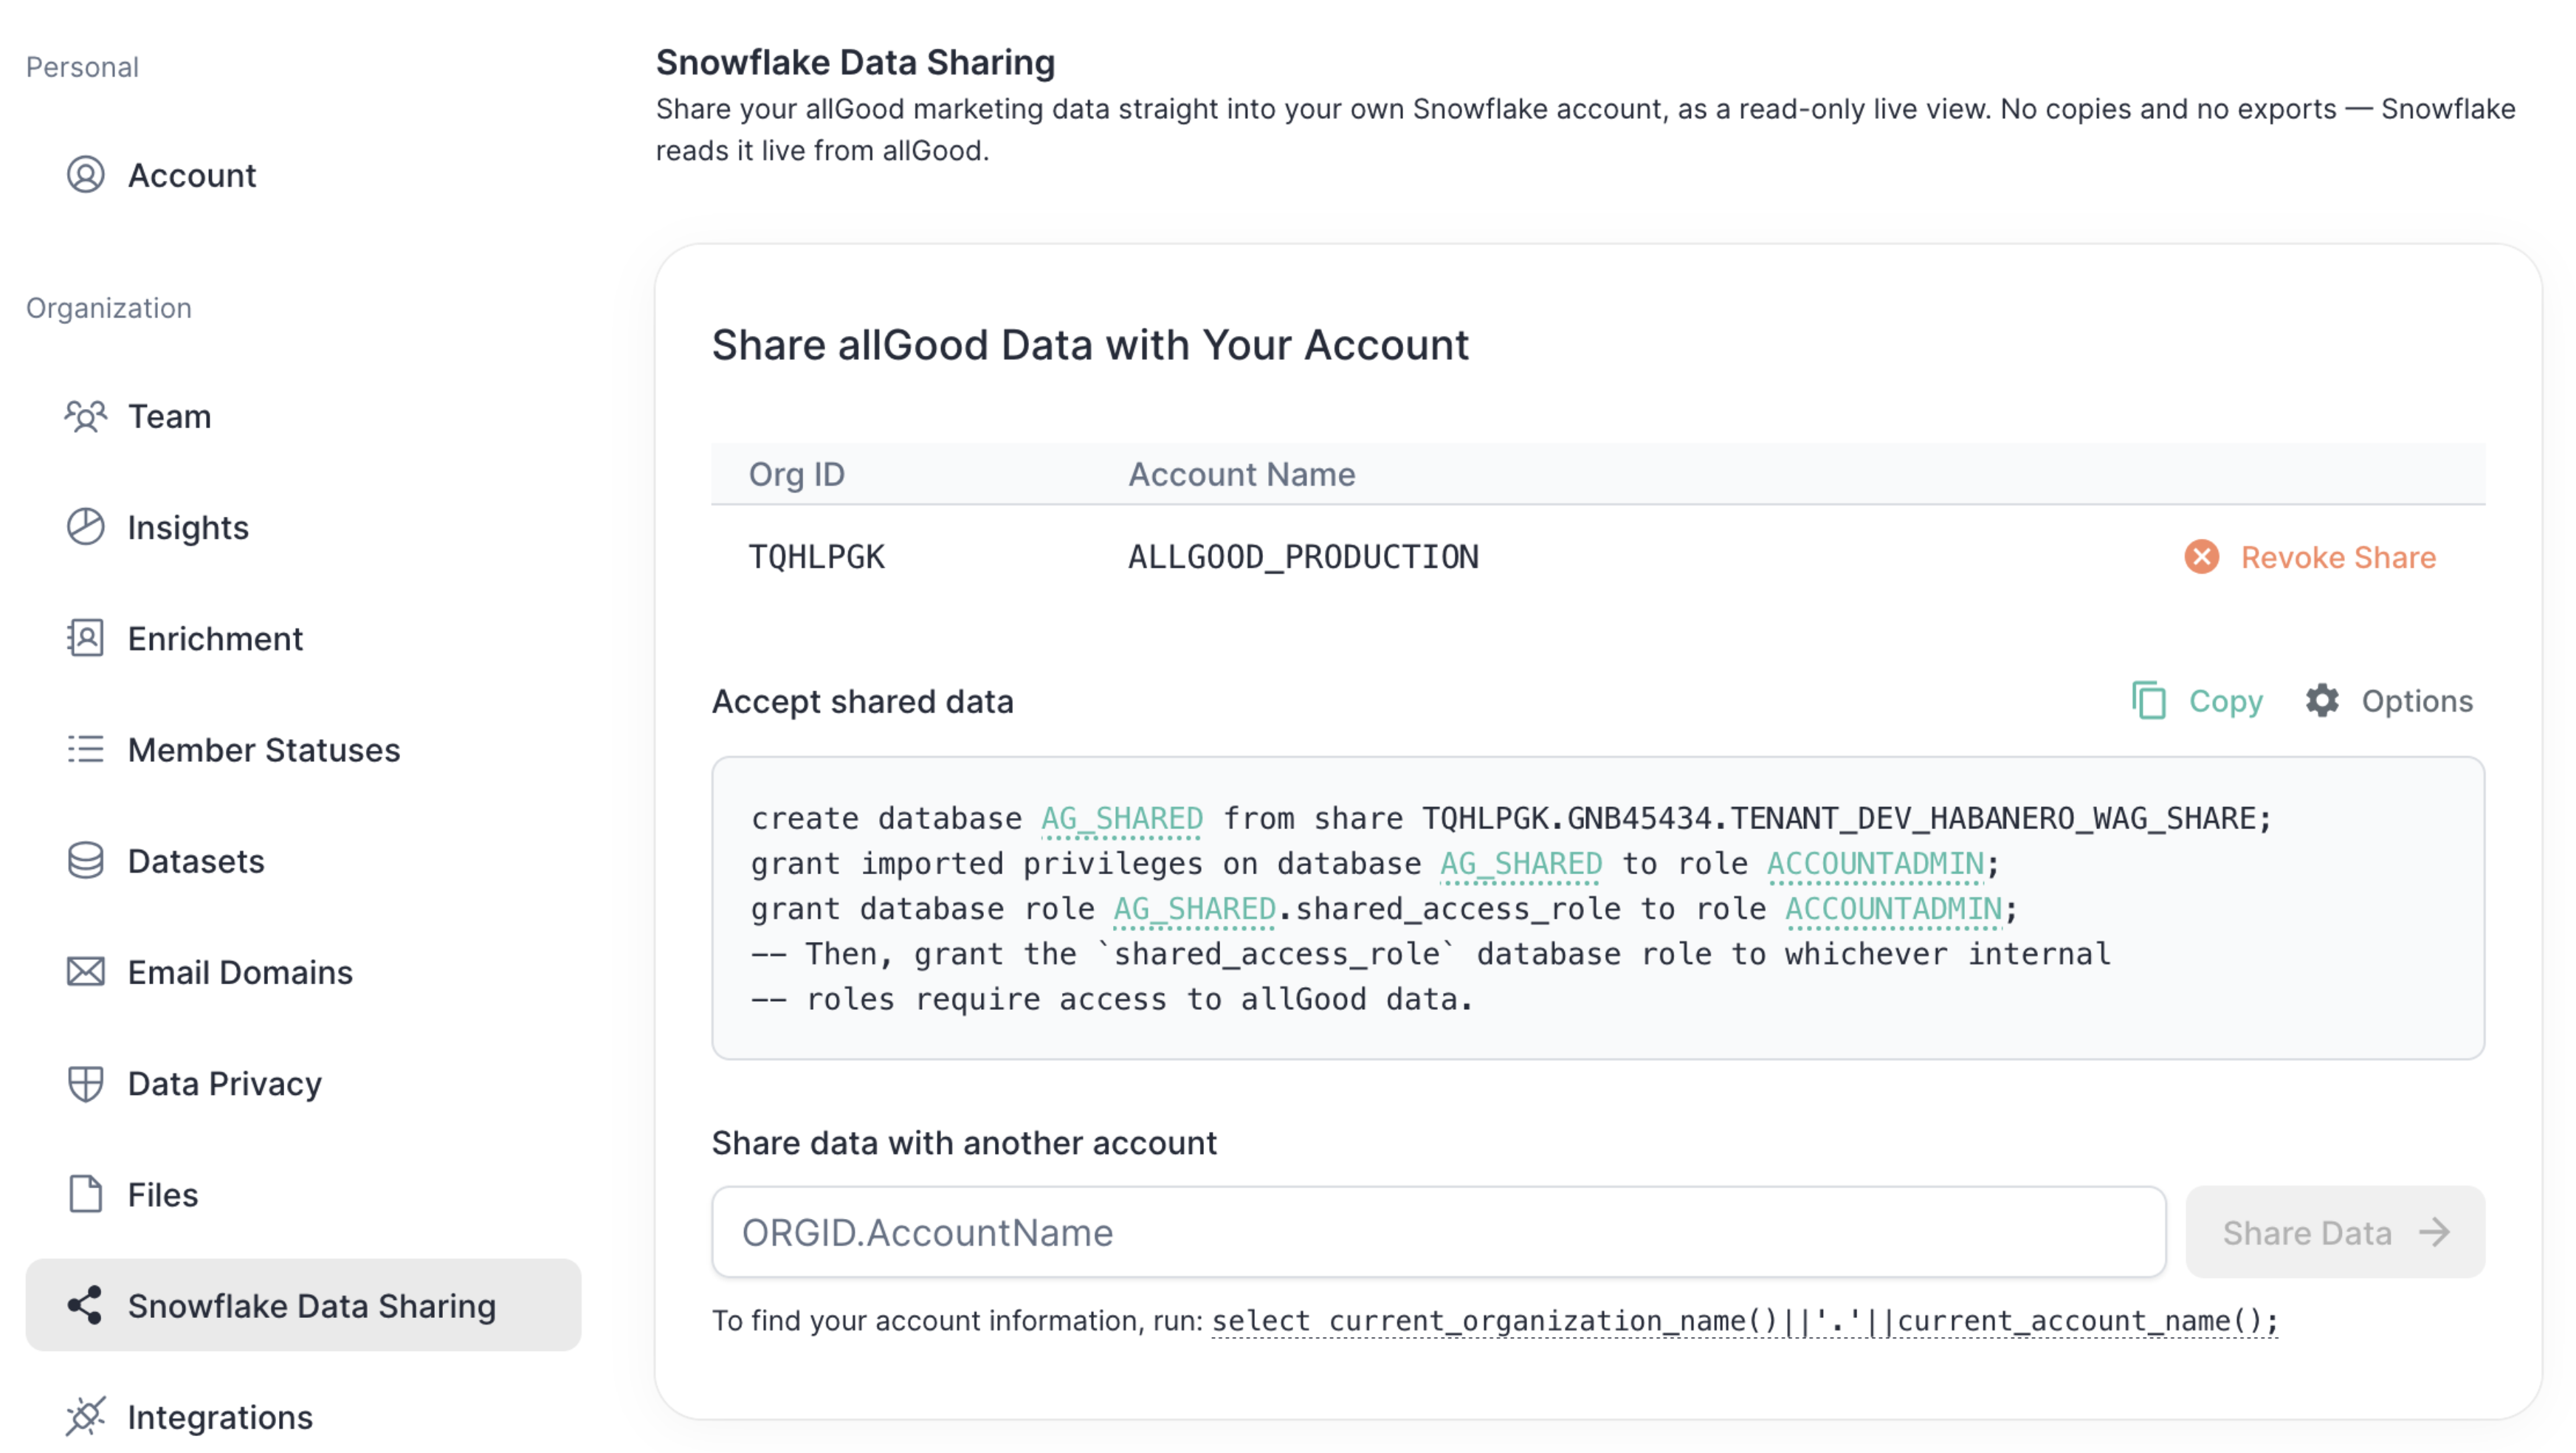Click the TQHLPGK org ID cell
This screenshot has width=2576, height=1453.
(x=817, y=557)
